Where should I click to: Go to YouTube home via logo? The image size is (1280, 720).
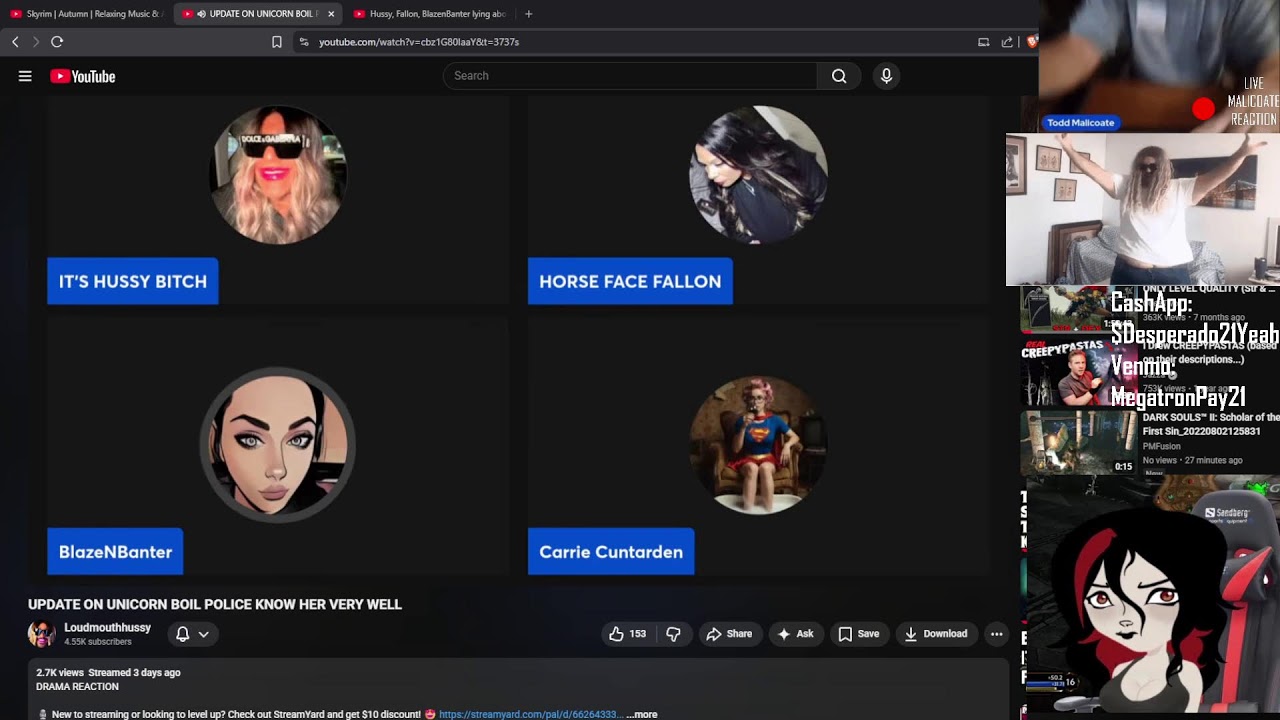point(83,76)
